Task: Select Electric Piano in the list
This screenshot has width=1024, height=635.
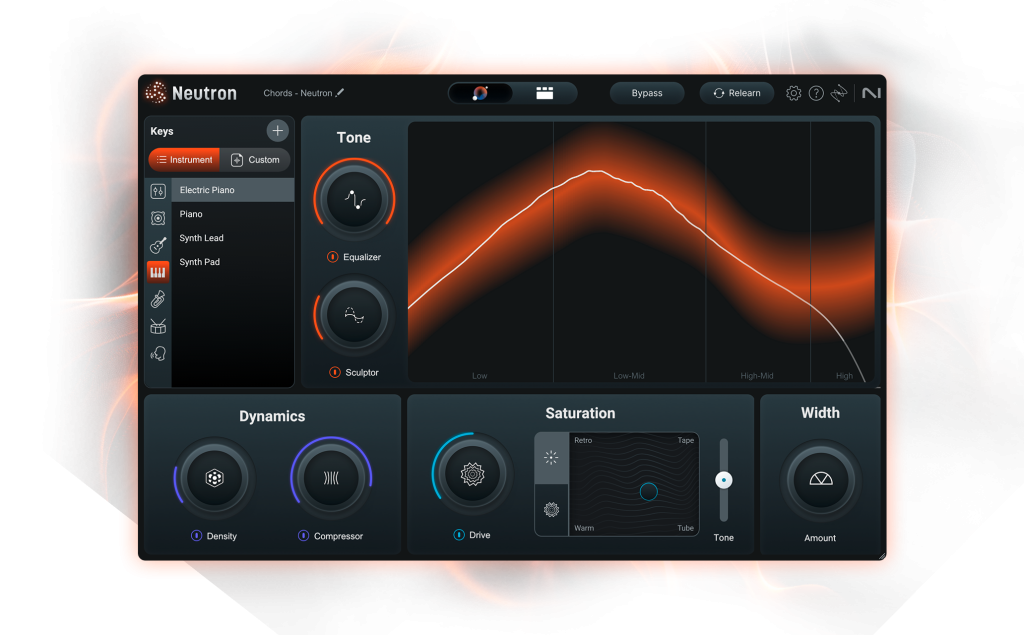Action: 232,190
